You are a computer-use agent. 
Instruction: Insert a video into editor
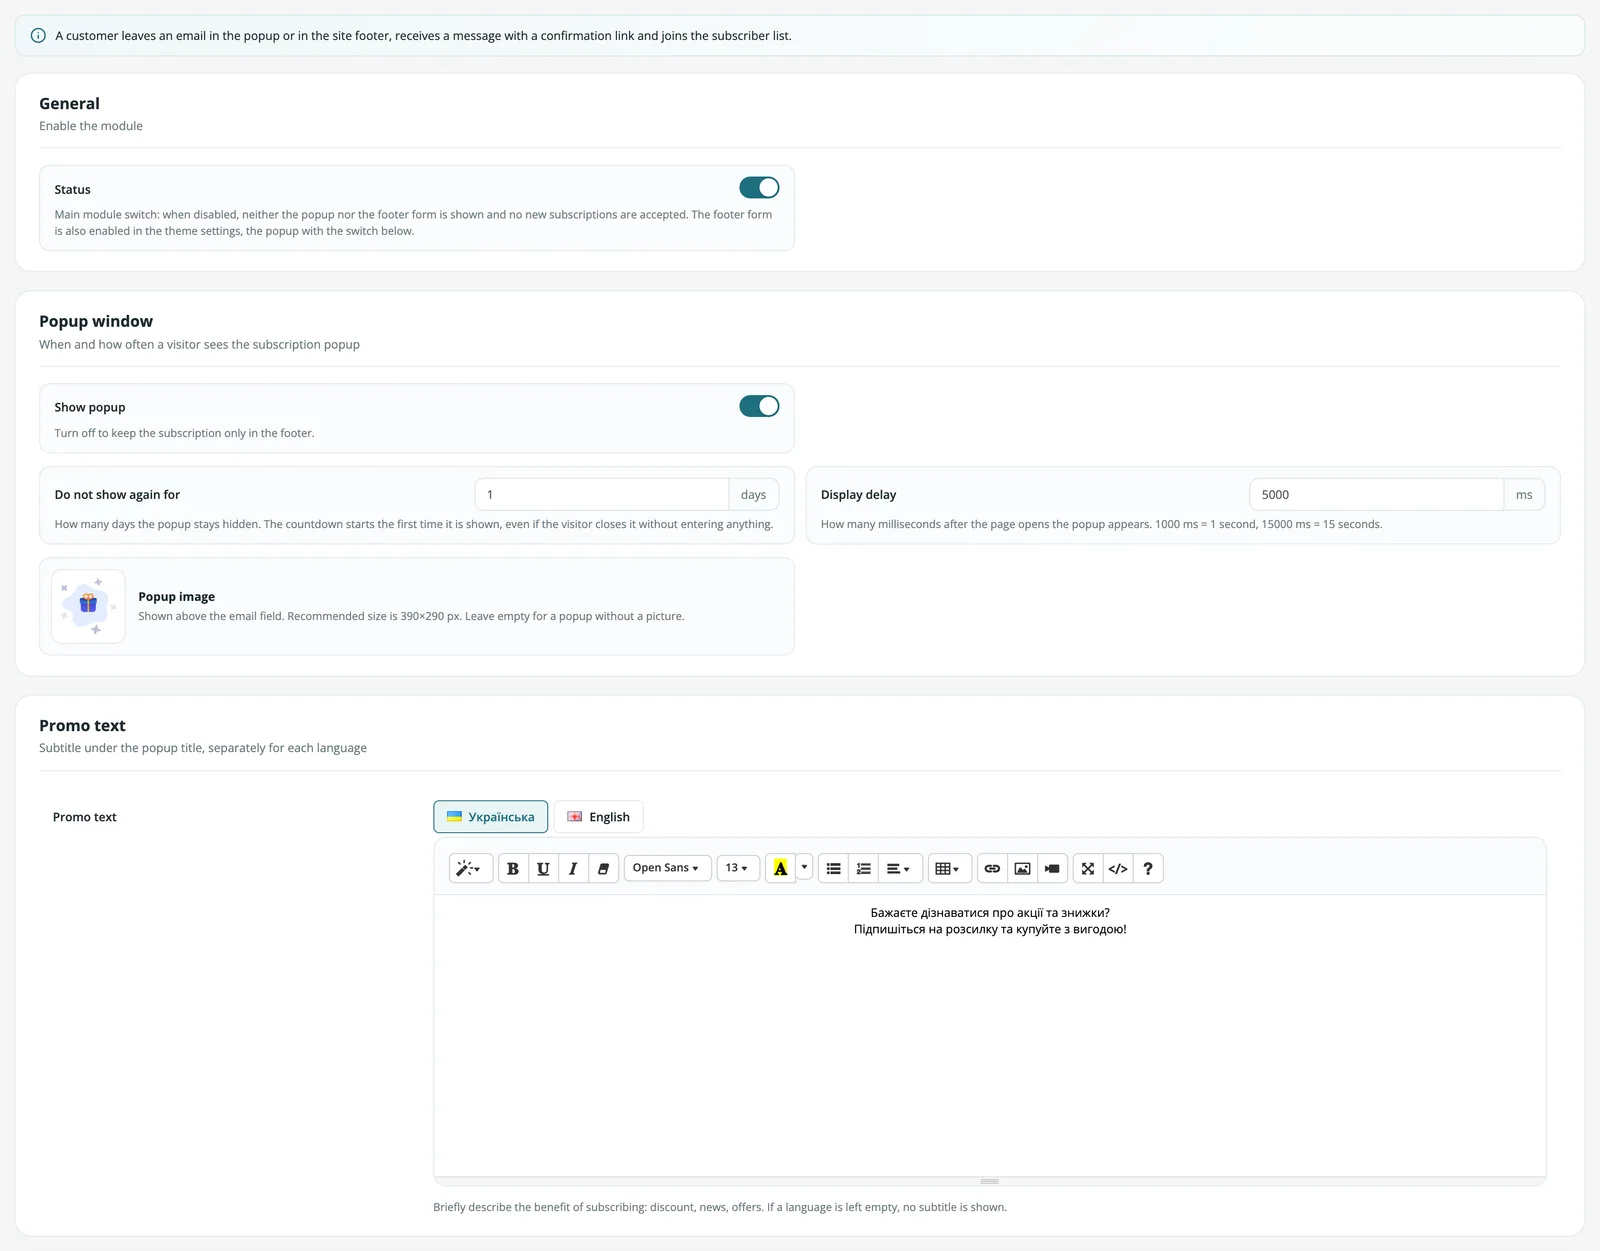(x=1052, y=868)
